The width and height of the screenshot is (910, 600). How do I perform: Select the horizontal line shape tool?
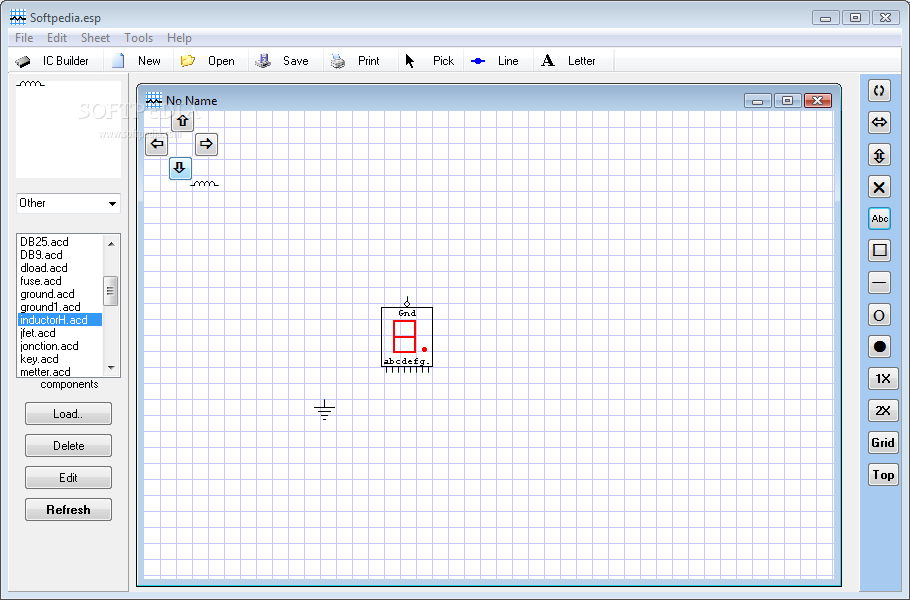(x=879, y=283)
